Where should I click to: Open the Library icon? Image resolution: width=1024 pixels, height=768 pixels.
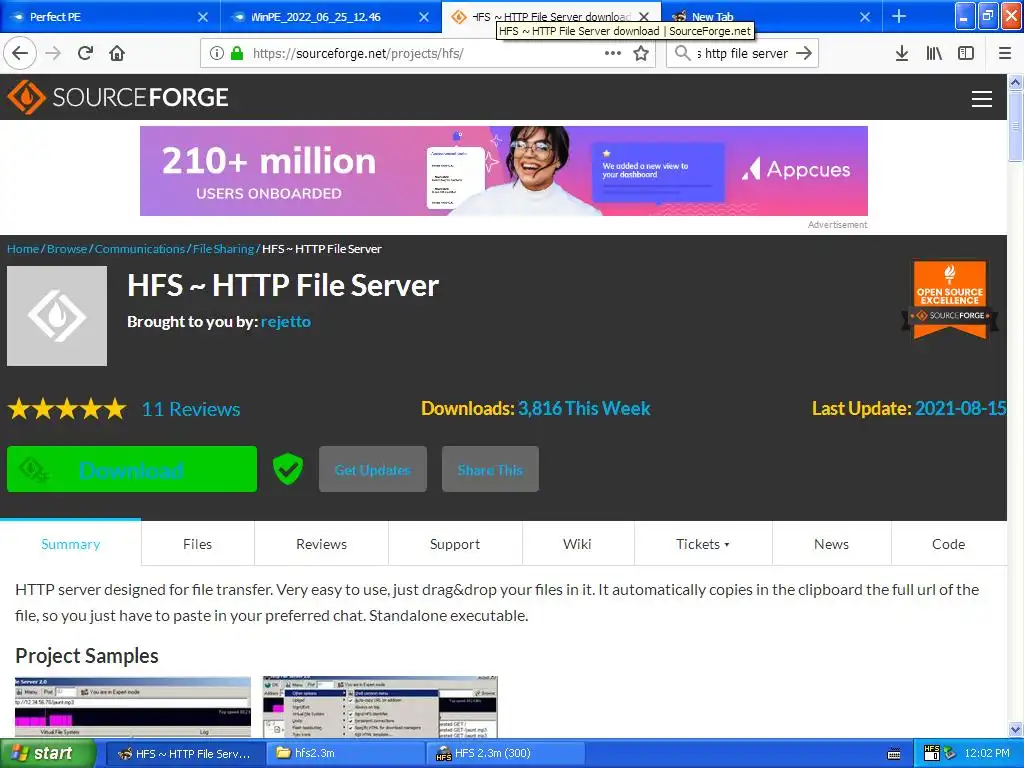(x=934, y=53)
